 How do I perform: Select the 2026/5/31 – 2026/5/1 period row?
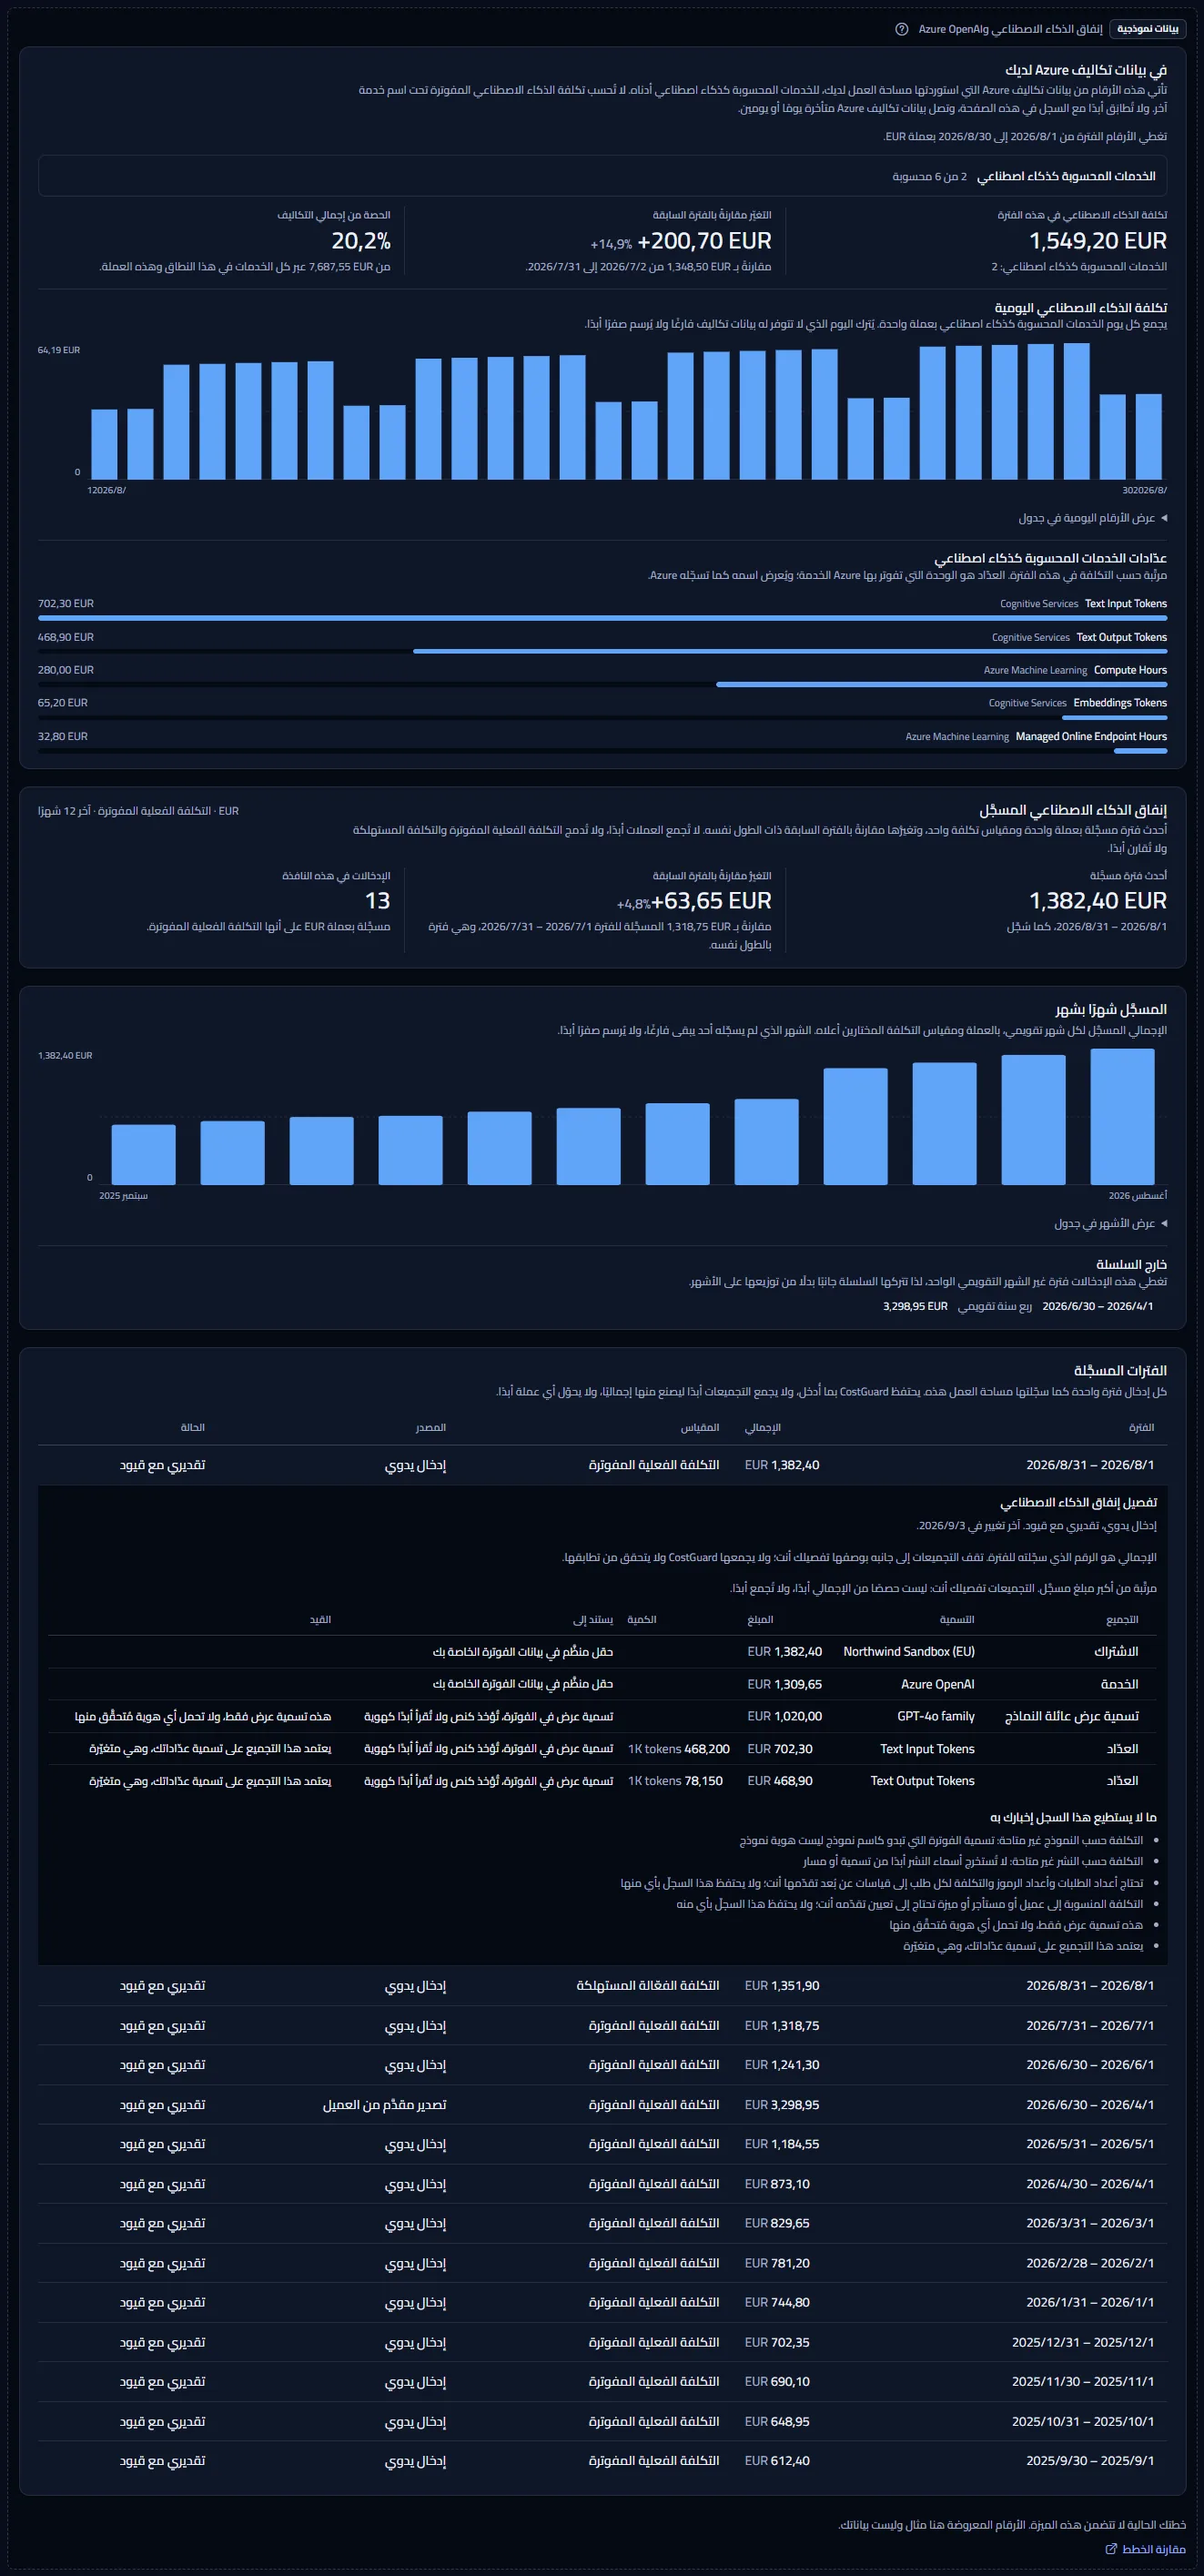pos(602,2144)
